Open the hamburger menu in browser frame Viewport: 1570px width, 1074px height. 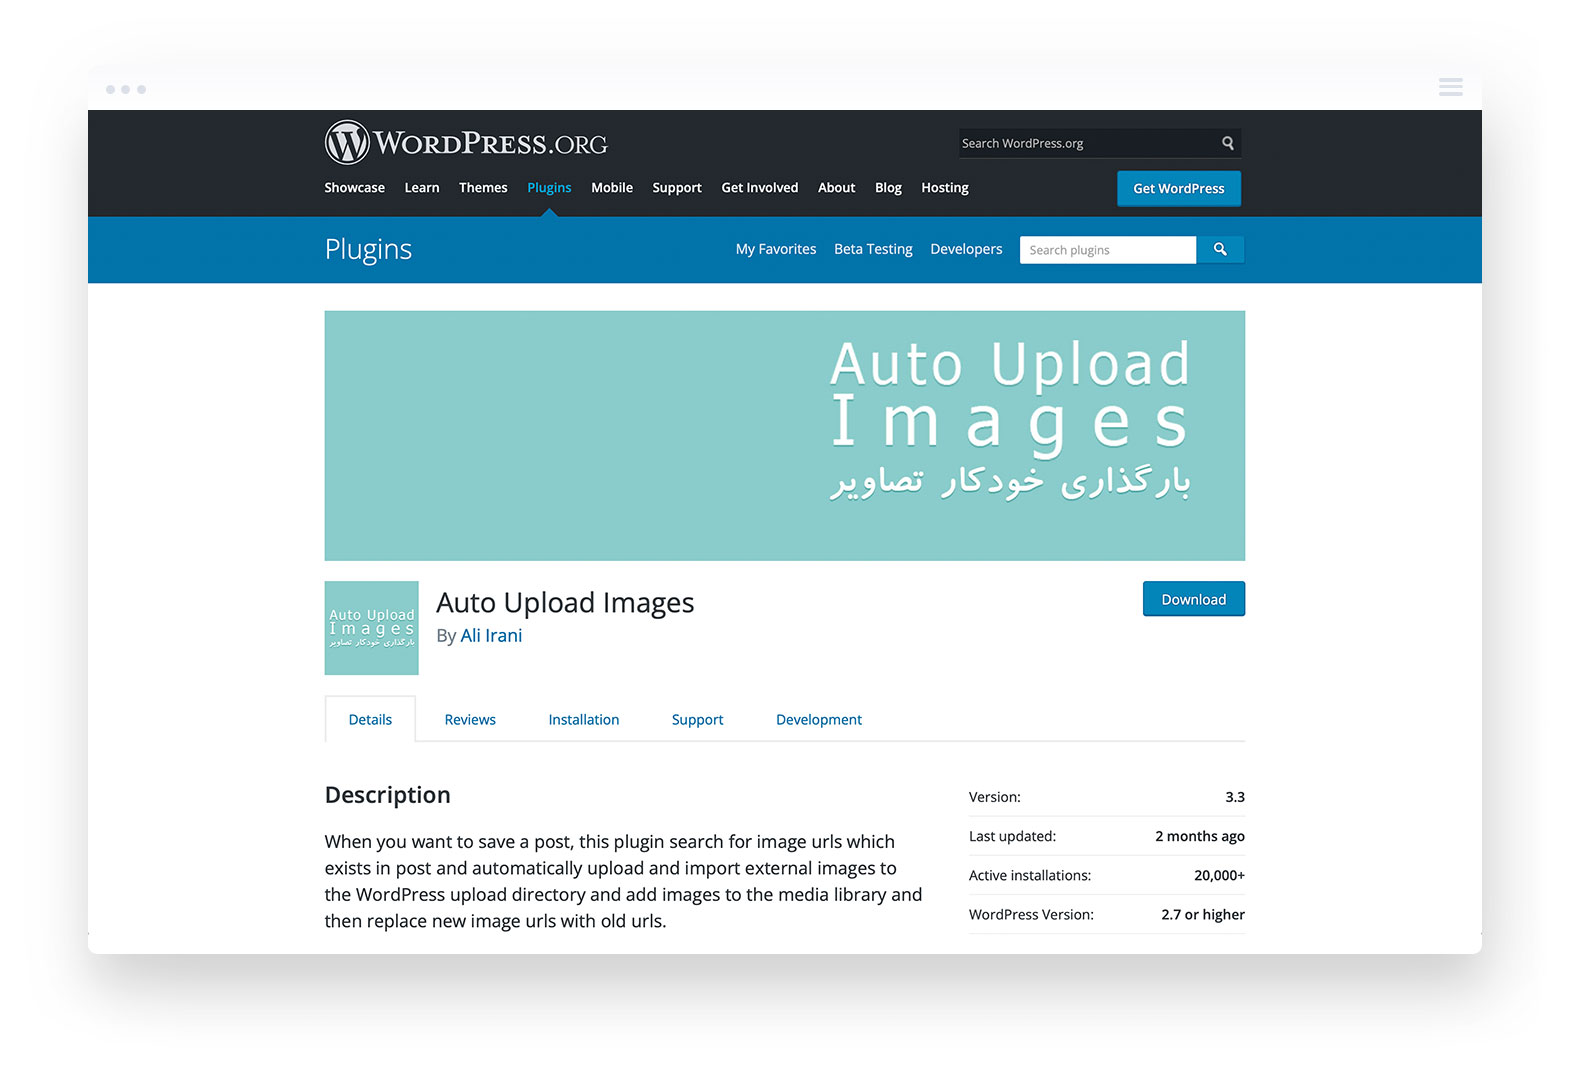point(1451,88)
